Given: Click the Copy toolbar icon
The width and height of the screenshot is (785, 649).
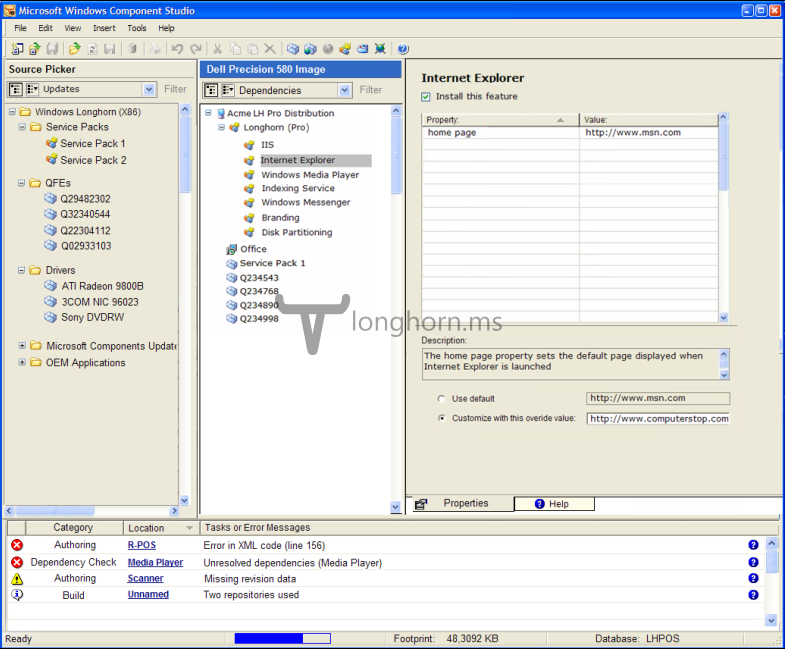Looking at the screenshot, I should click(235, 49).
